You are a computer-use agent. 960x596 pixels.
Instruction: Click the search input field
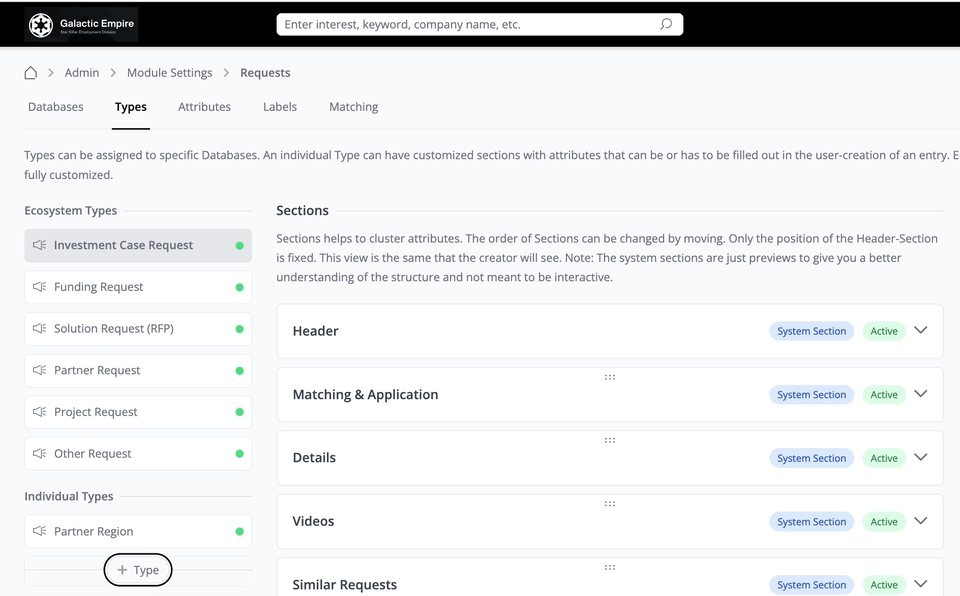[468, 24]
